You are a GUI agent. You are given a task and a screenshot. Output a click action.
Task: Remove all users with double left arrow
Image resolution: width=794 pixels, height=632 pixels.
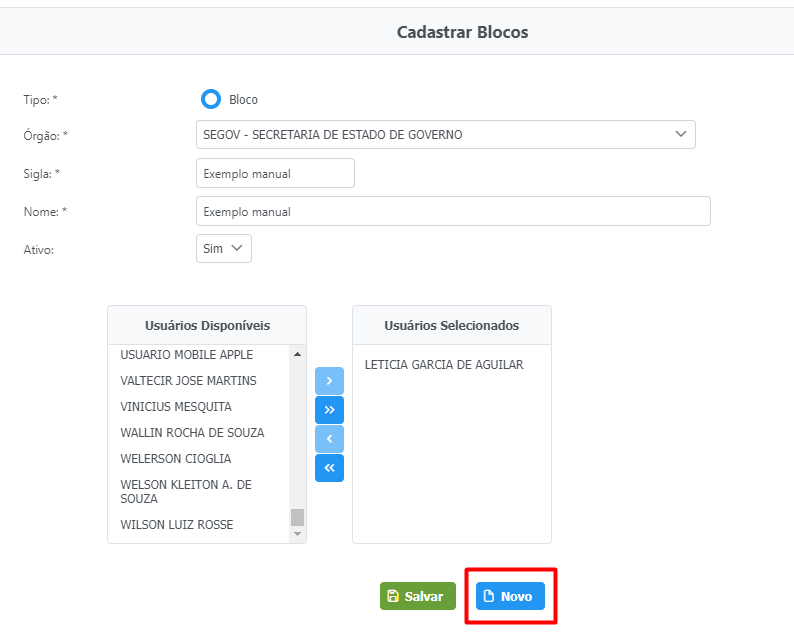[329, 468]
